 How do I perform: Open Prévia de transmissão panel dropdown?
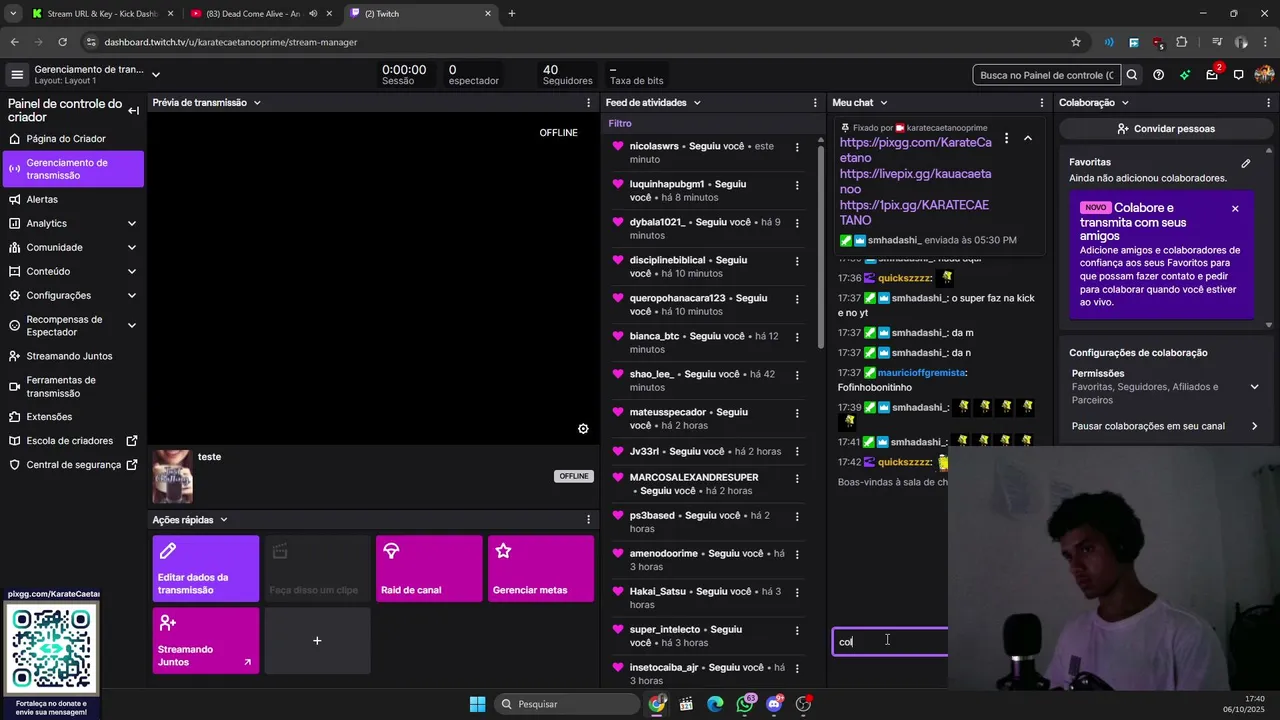(257, 103)
